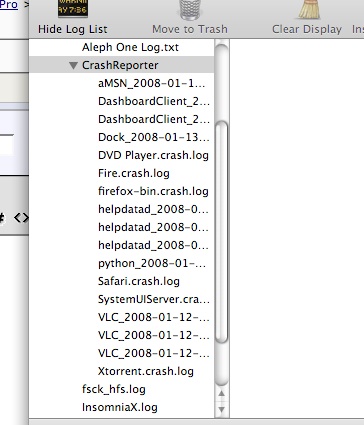
Task: Select fsck_hfs.log
Action: point(114,389)
